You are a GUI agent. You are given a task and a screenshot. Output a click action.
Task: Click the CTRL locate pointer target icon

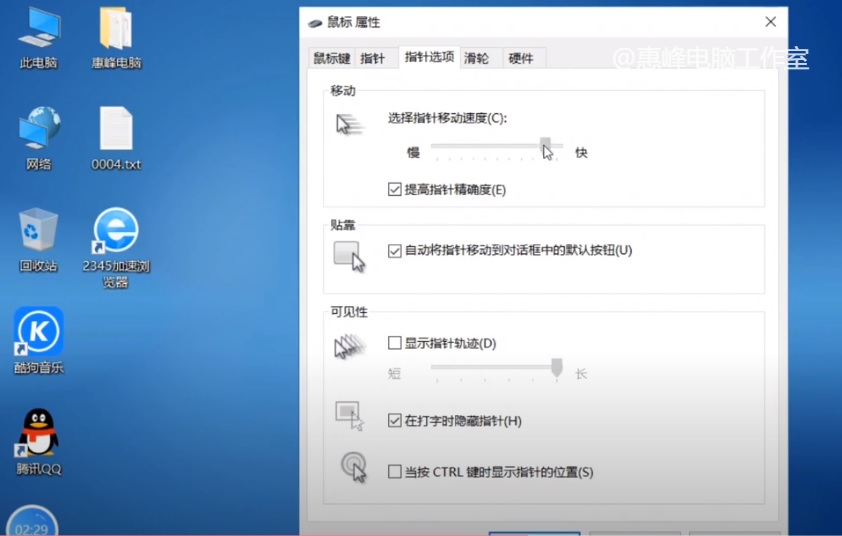point(353,467)
